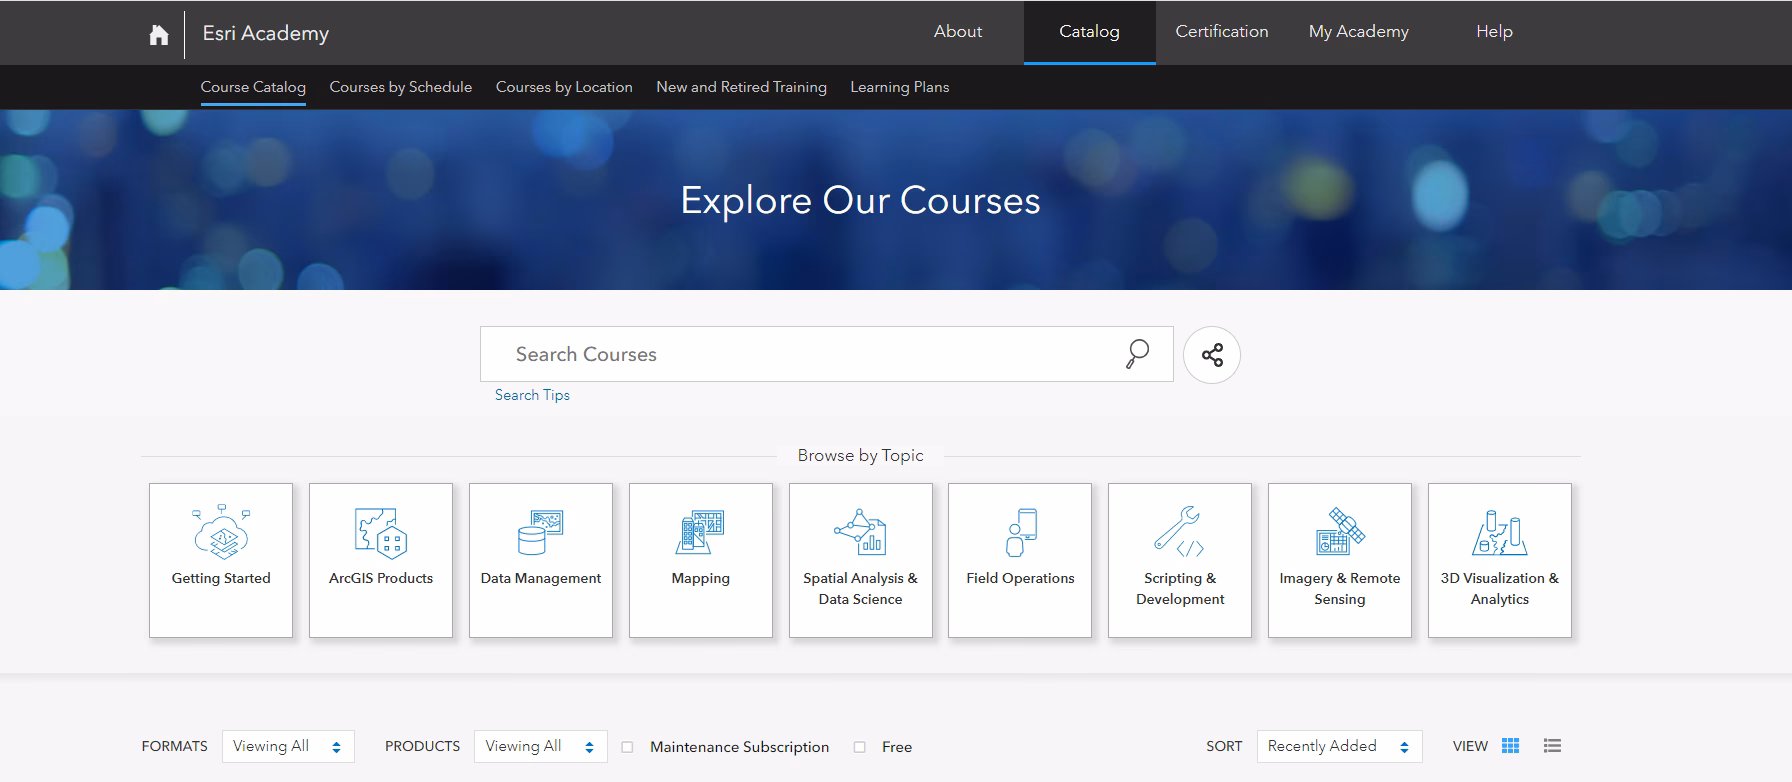Switch to list view icon

coord(1552,746)
